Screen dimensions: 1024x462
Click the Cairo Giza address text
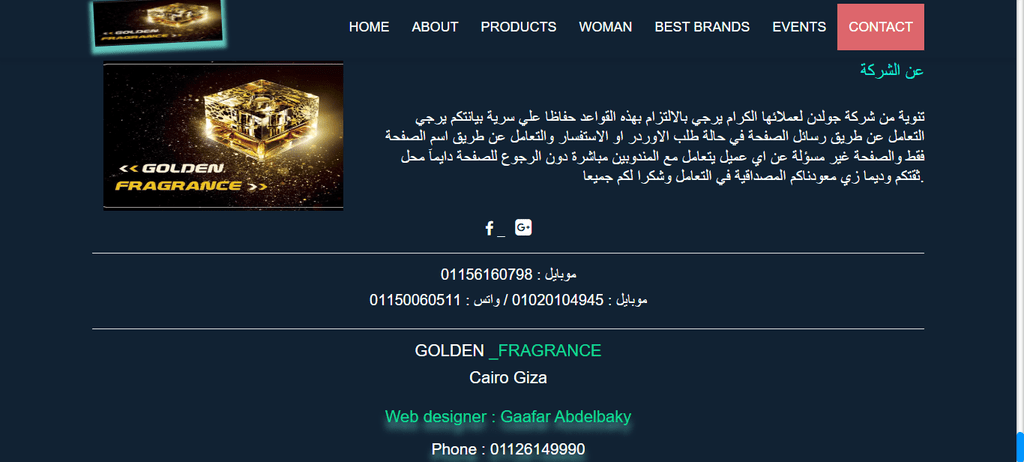(508, 378)
